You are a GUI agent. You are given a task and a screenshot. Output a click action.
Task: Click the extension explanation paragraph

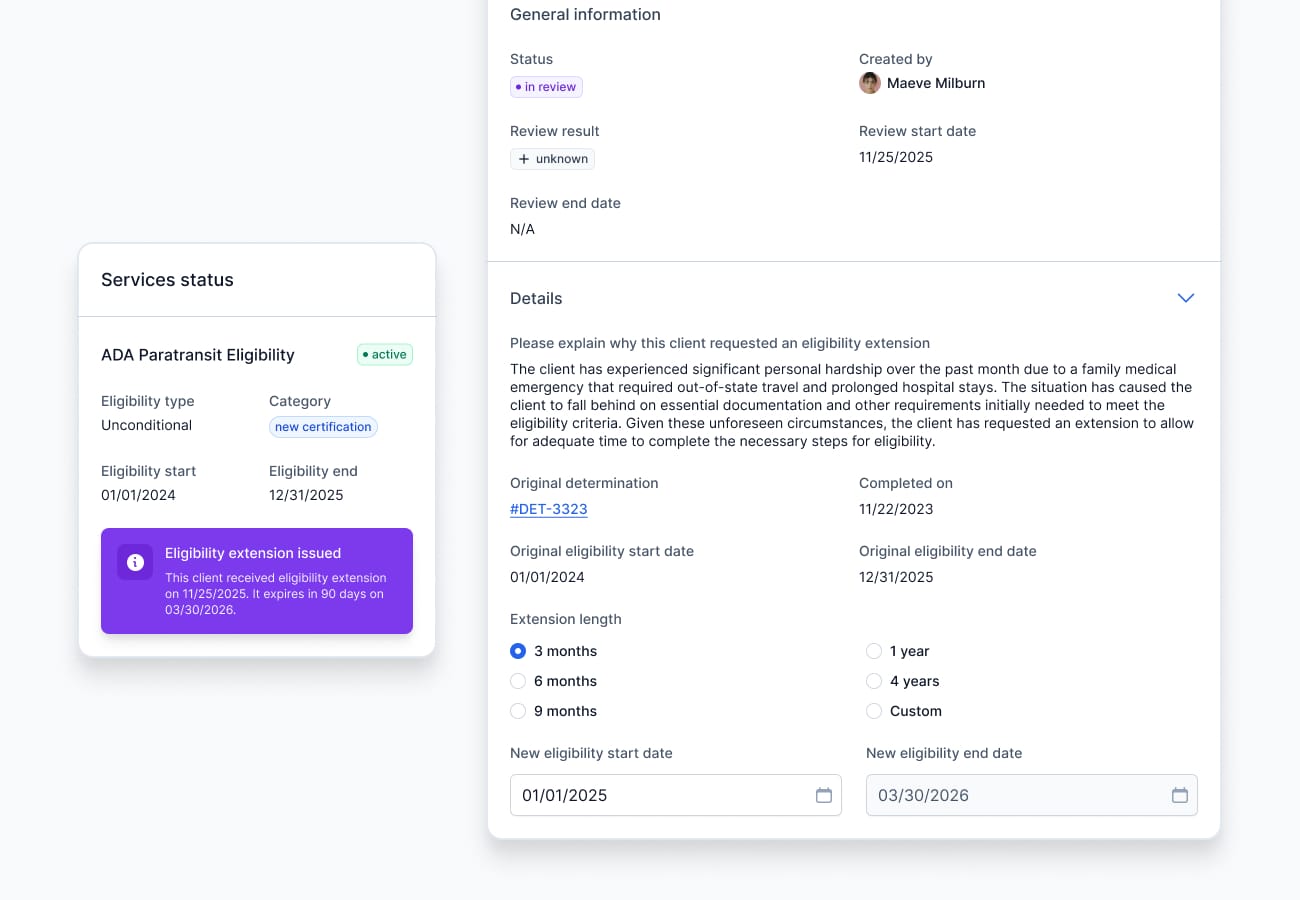[852, 405]
